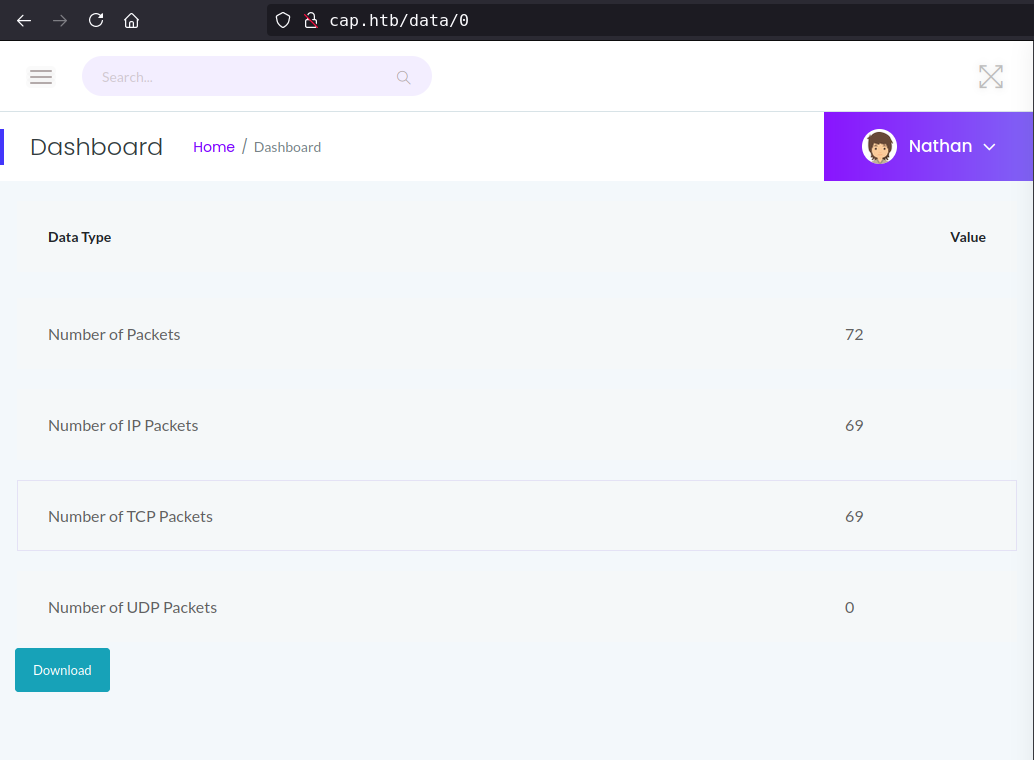
Task: Open the Nathan account menu
Action: point(940,147)
